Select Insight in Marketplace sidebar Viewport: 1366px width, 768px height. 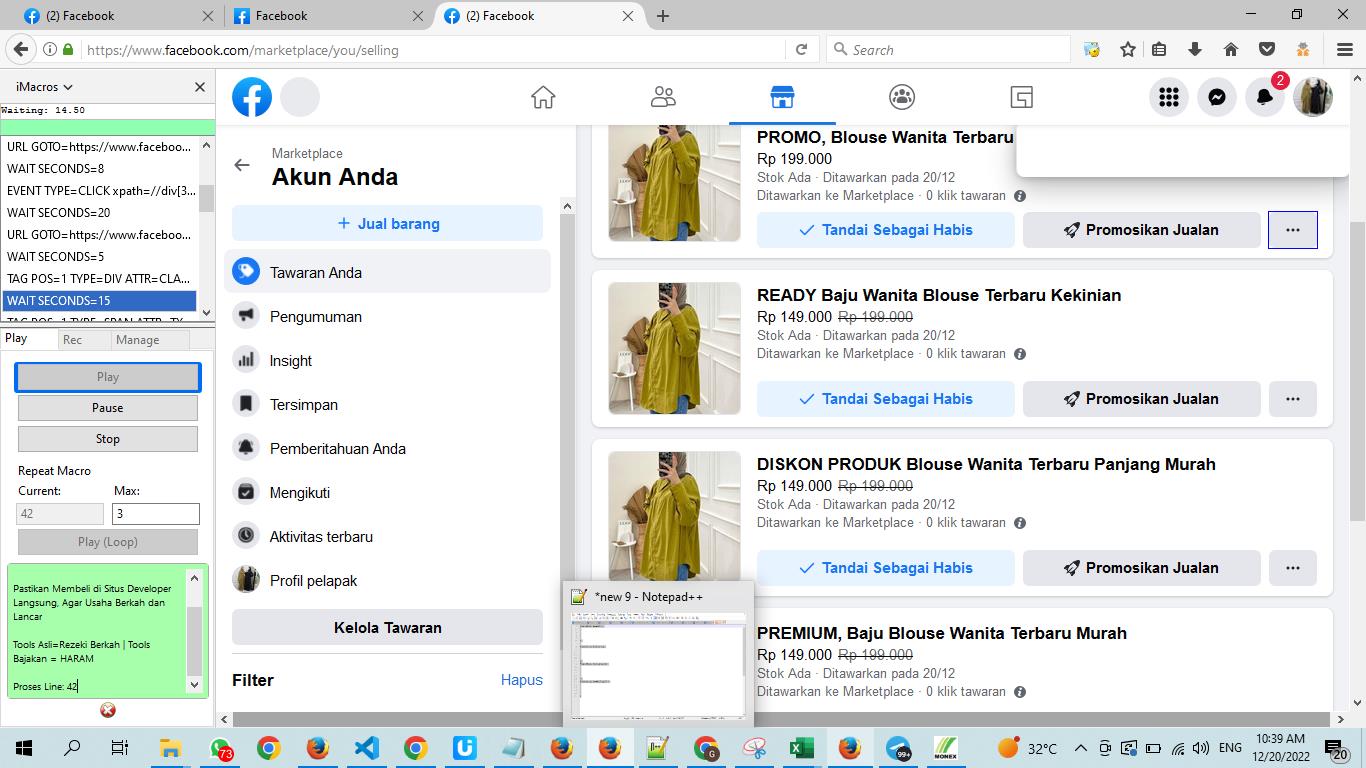pyautogui.click(x=291, y=361)
